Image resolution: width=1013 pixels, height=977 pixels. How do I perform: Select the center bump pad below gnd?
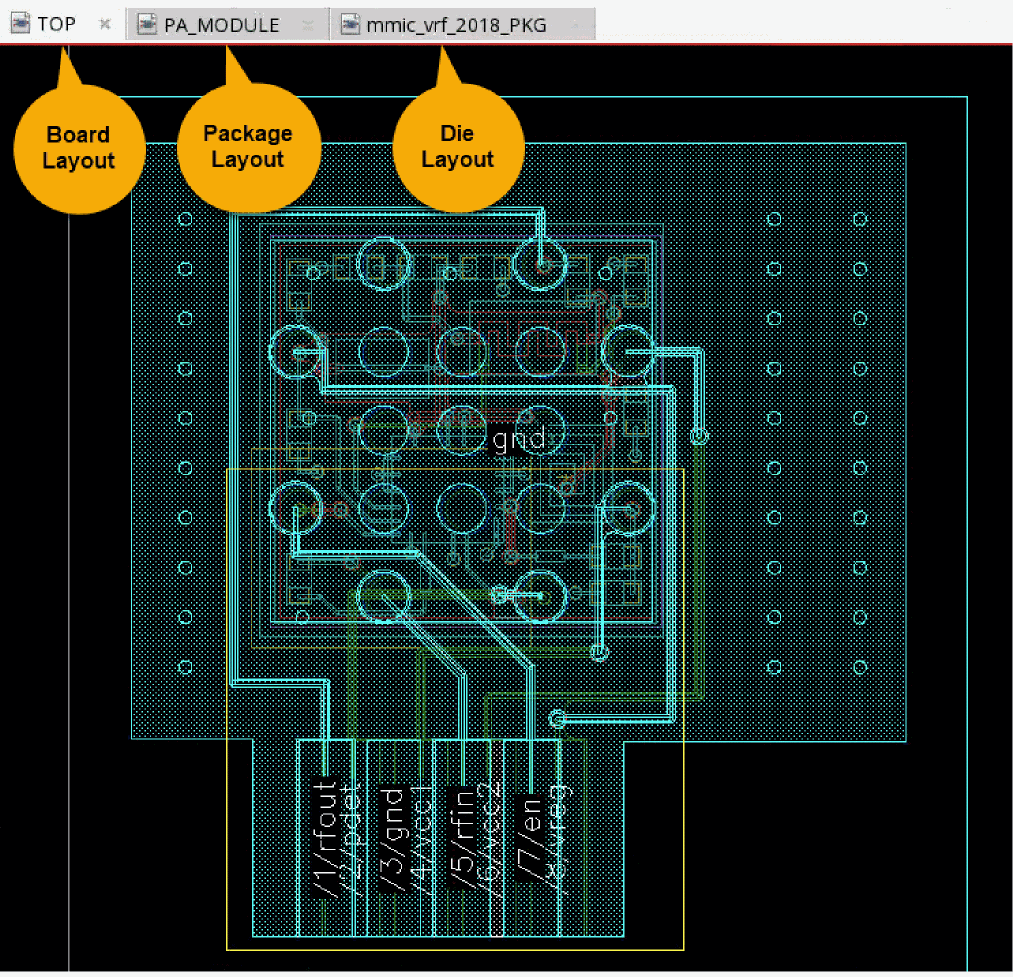[x=461, y=507]
